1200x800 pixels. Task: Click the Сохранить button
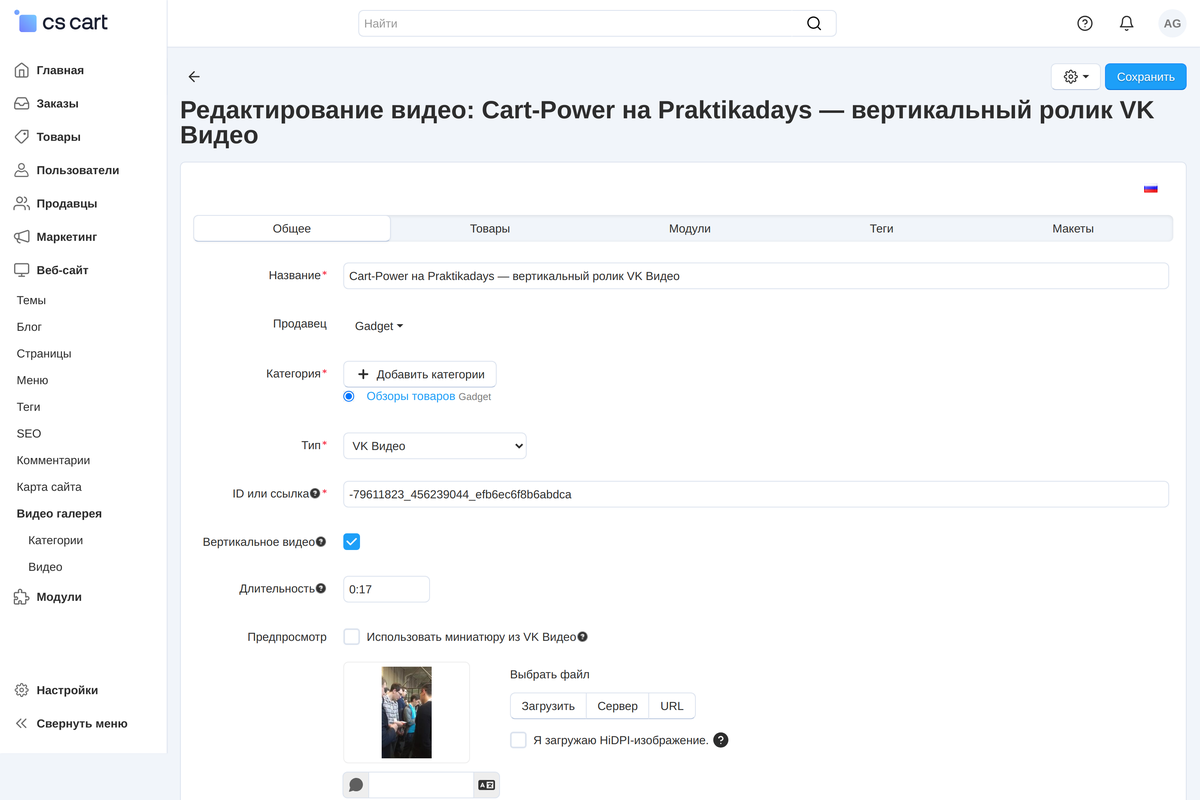[x=1146, y=77]
